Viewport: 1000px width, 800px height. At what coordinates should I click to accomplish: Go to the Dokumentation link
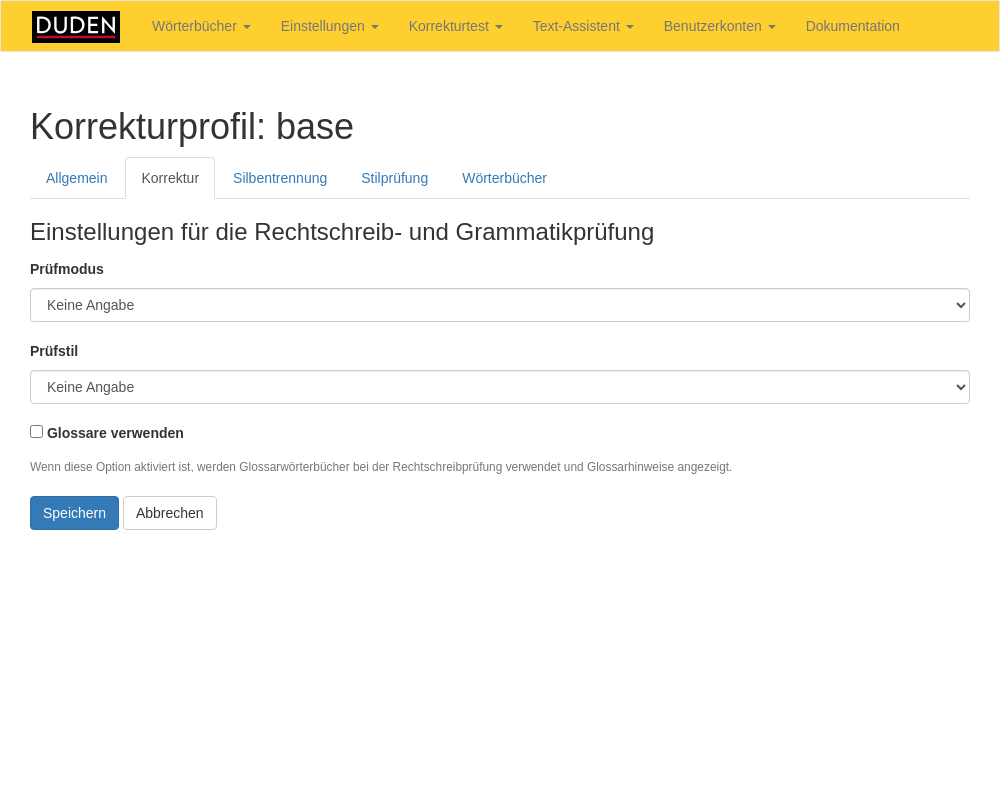852,26
